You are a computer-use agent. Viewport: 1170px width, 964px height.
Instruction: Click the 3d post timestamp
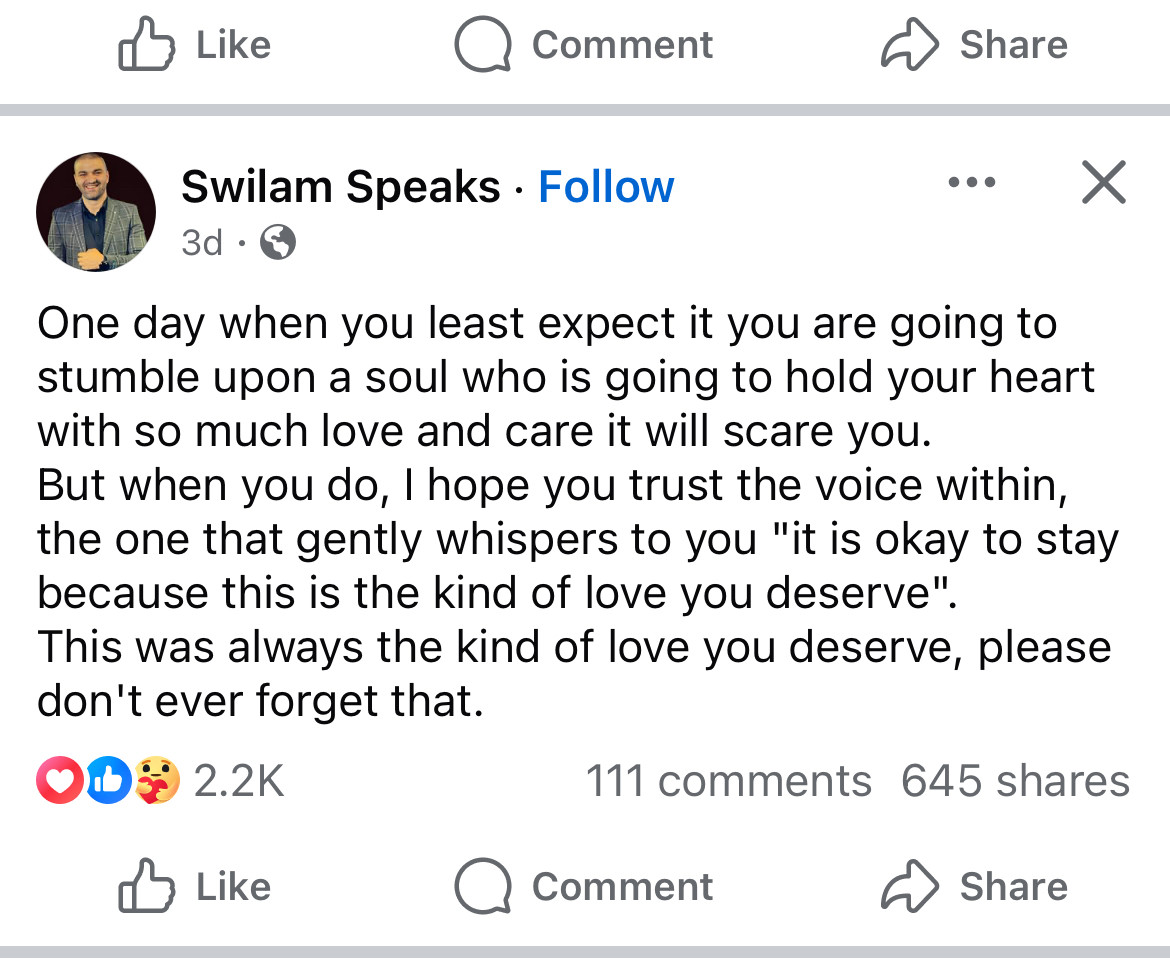[x=202, y=242]
